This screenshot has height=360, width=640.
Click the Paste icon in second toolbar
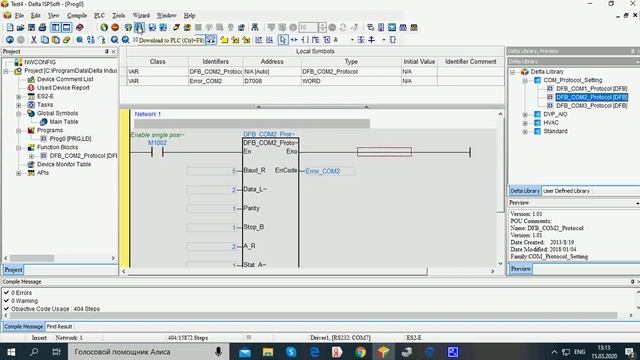[x=56, y=40]
